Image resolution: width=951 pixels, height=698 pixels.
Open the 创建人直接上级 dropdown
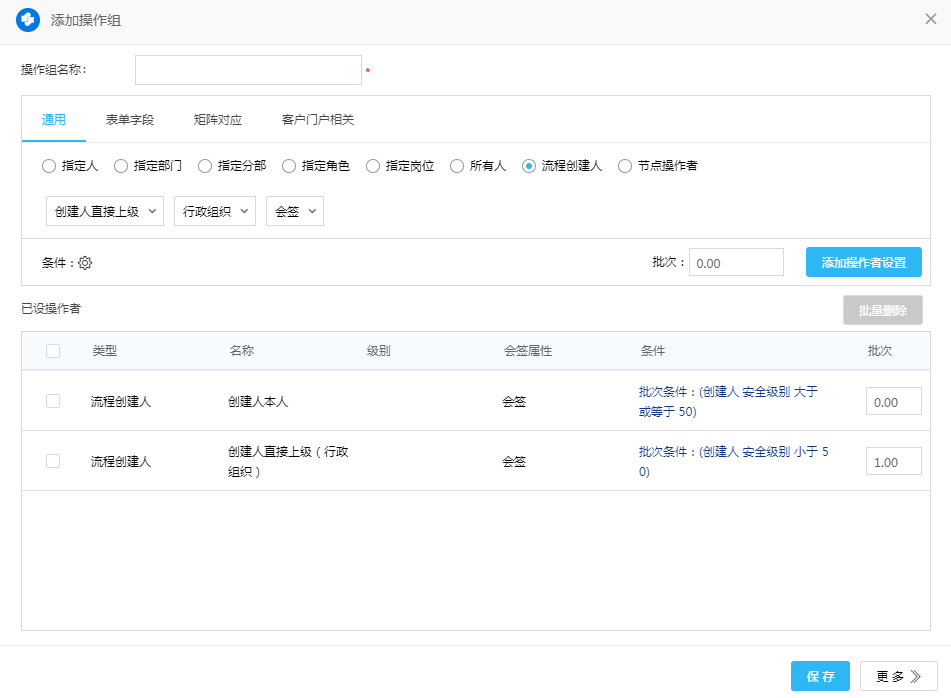coord(105,211)
